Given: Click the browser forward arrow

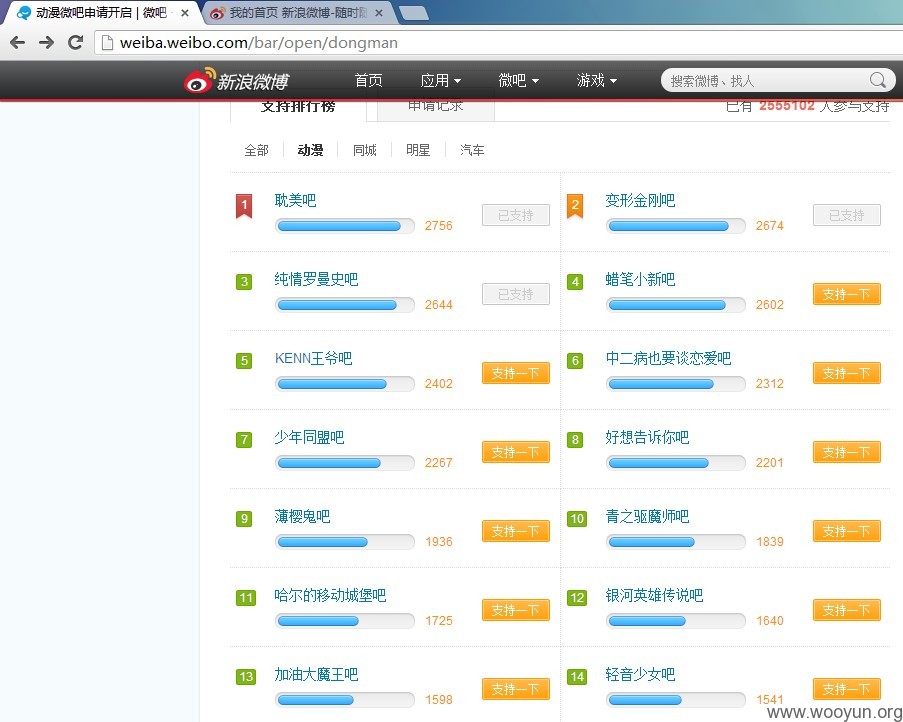Looking at the screenshot, I should [46, 43].
